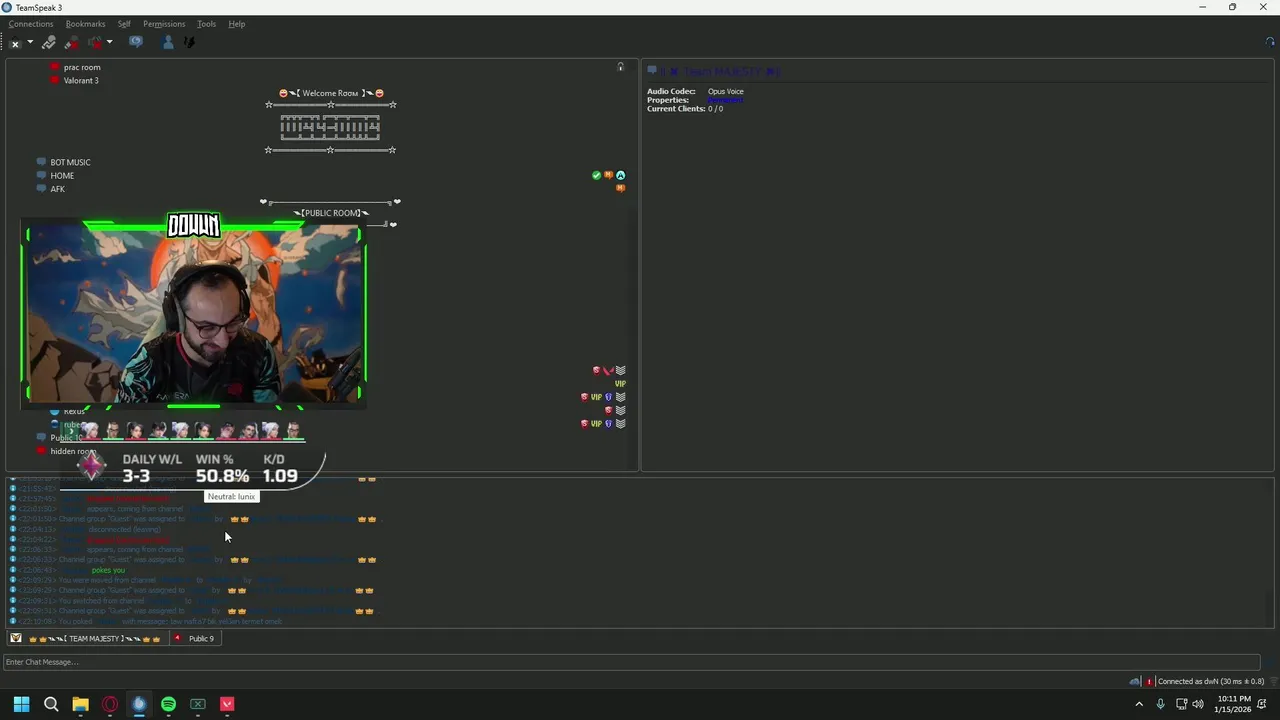Click the pink rank badge in stats overlay
Screen dimensions: 1280x720
coord(92,466)
